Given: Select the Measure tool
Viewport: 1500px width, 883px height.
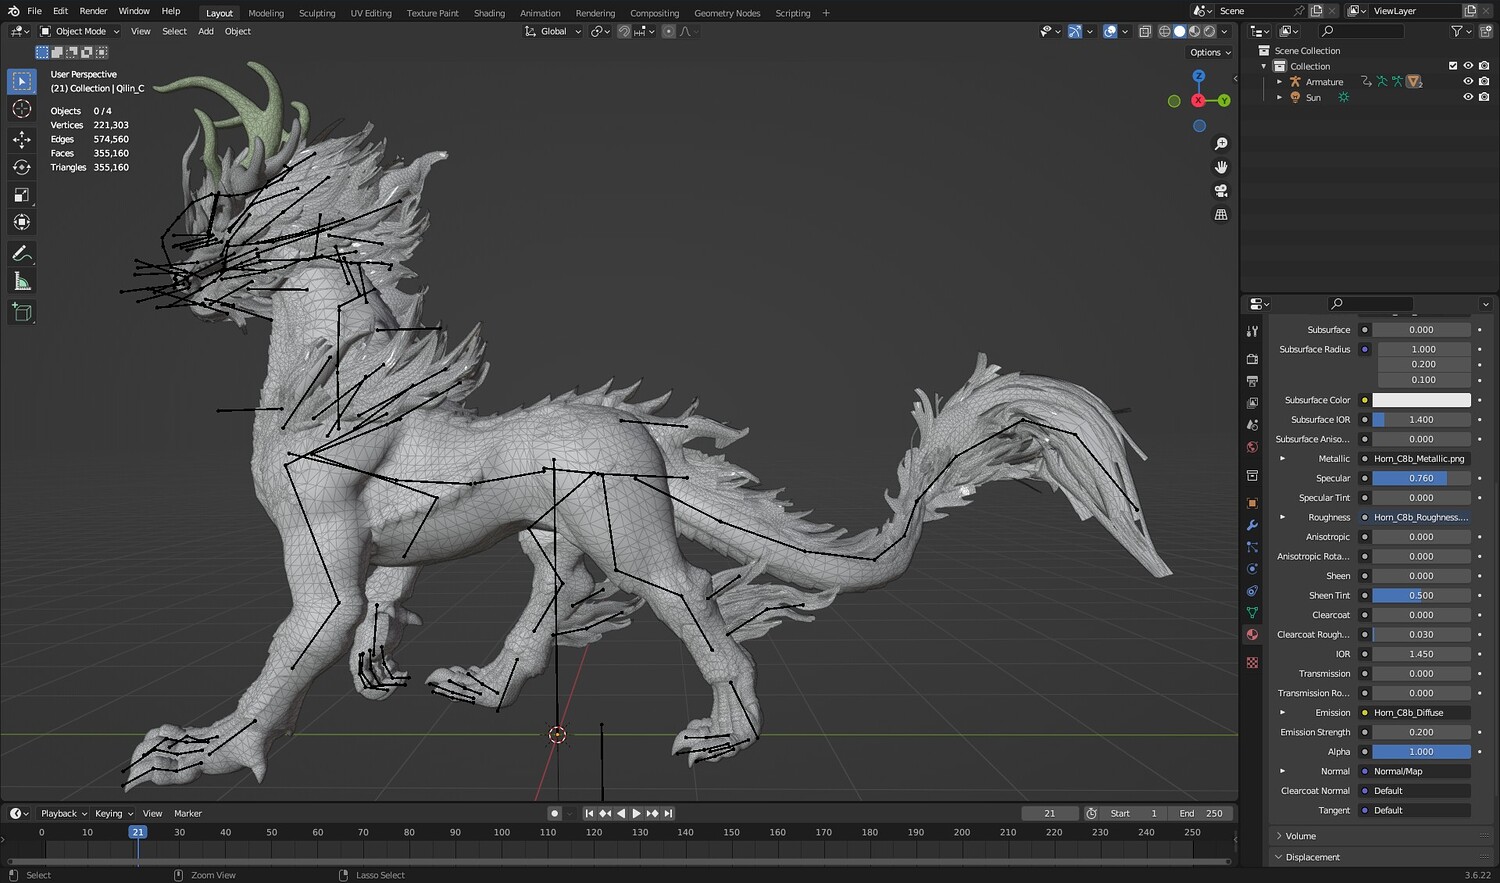Looking at the screenshot, I should (x=22, y=282).
